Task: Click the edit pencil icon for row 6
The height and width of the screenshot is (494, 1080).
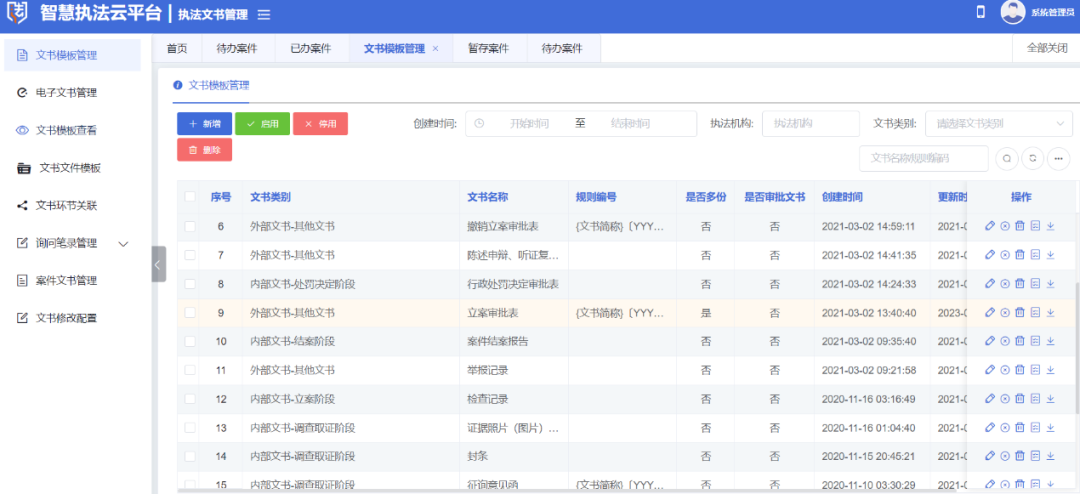Action: coord(990,226)
